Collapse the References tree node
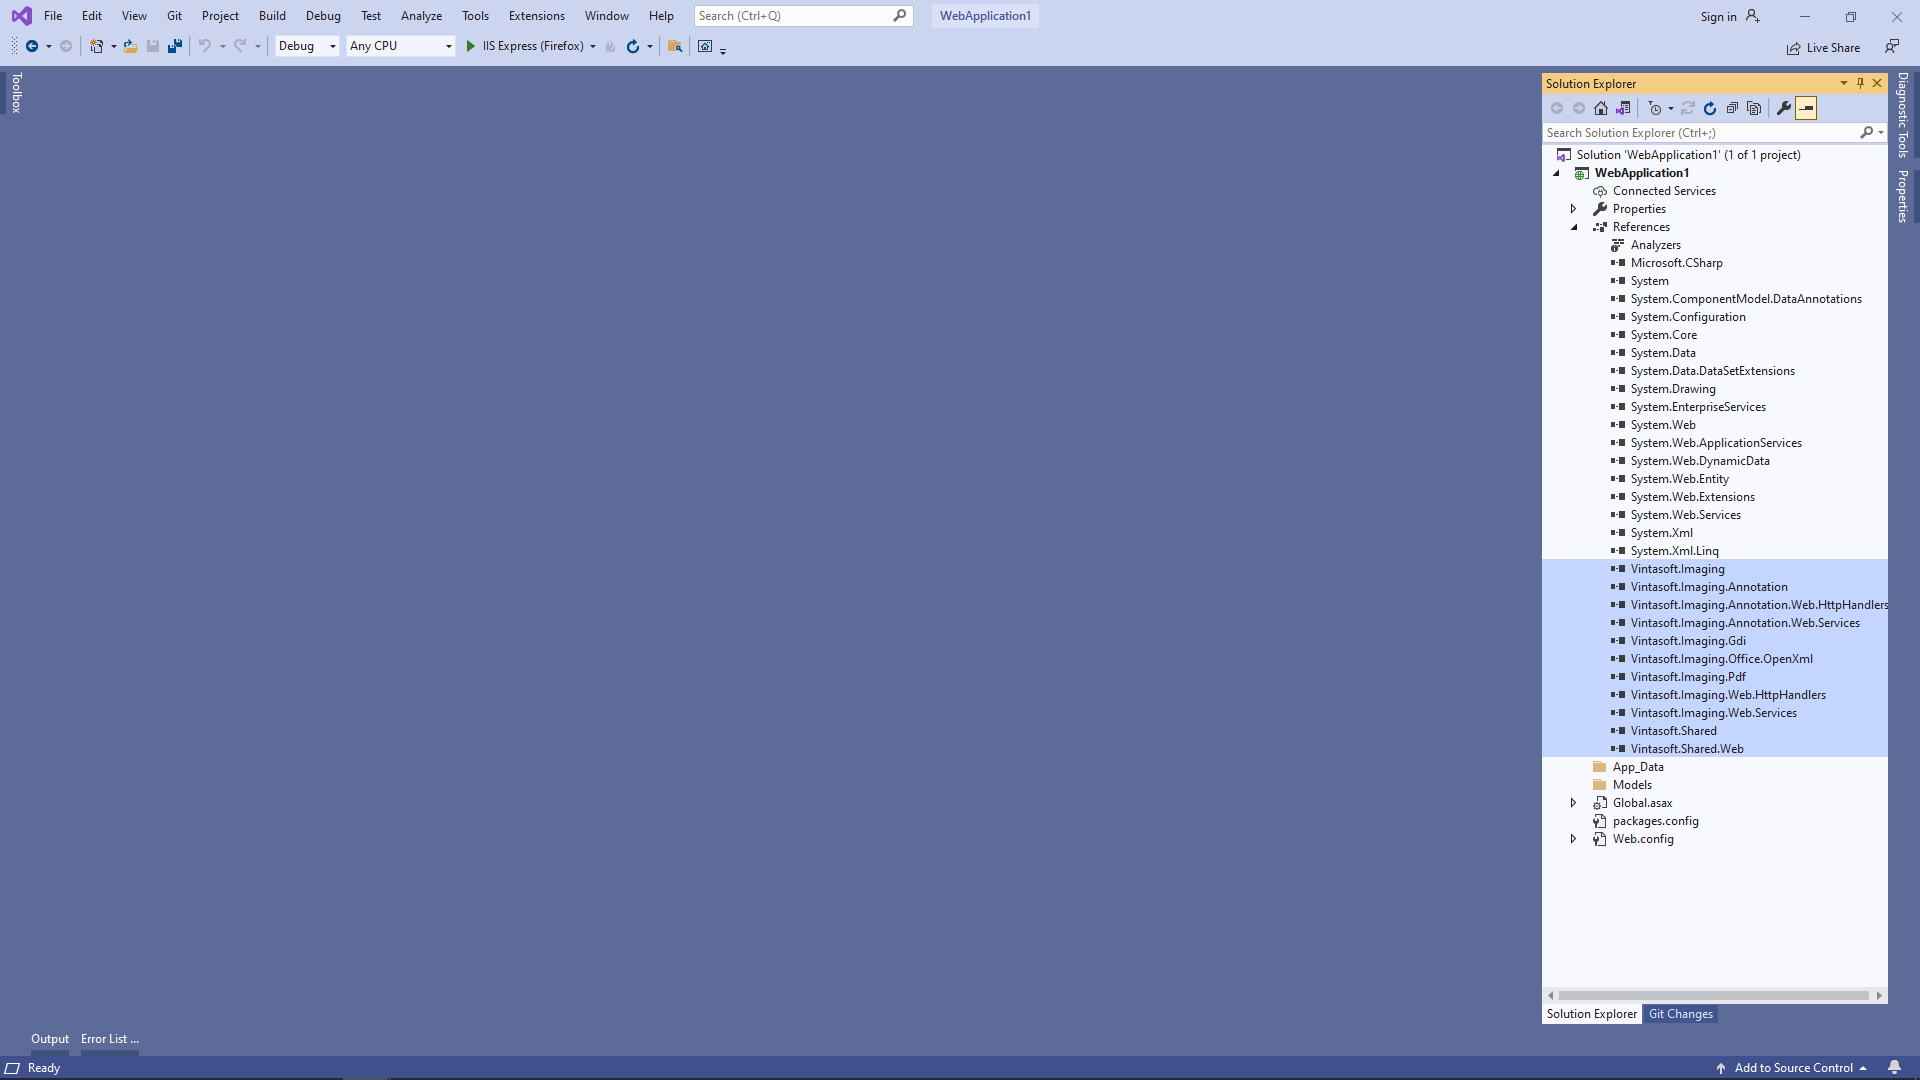 click(1575, 227)
